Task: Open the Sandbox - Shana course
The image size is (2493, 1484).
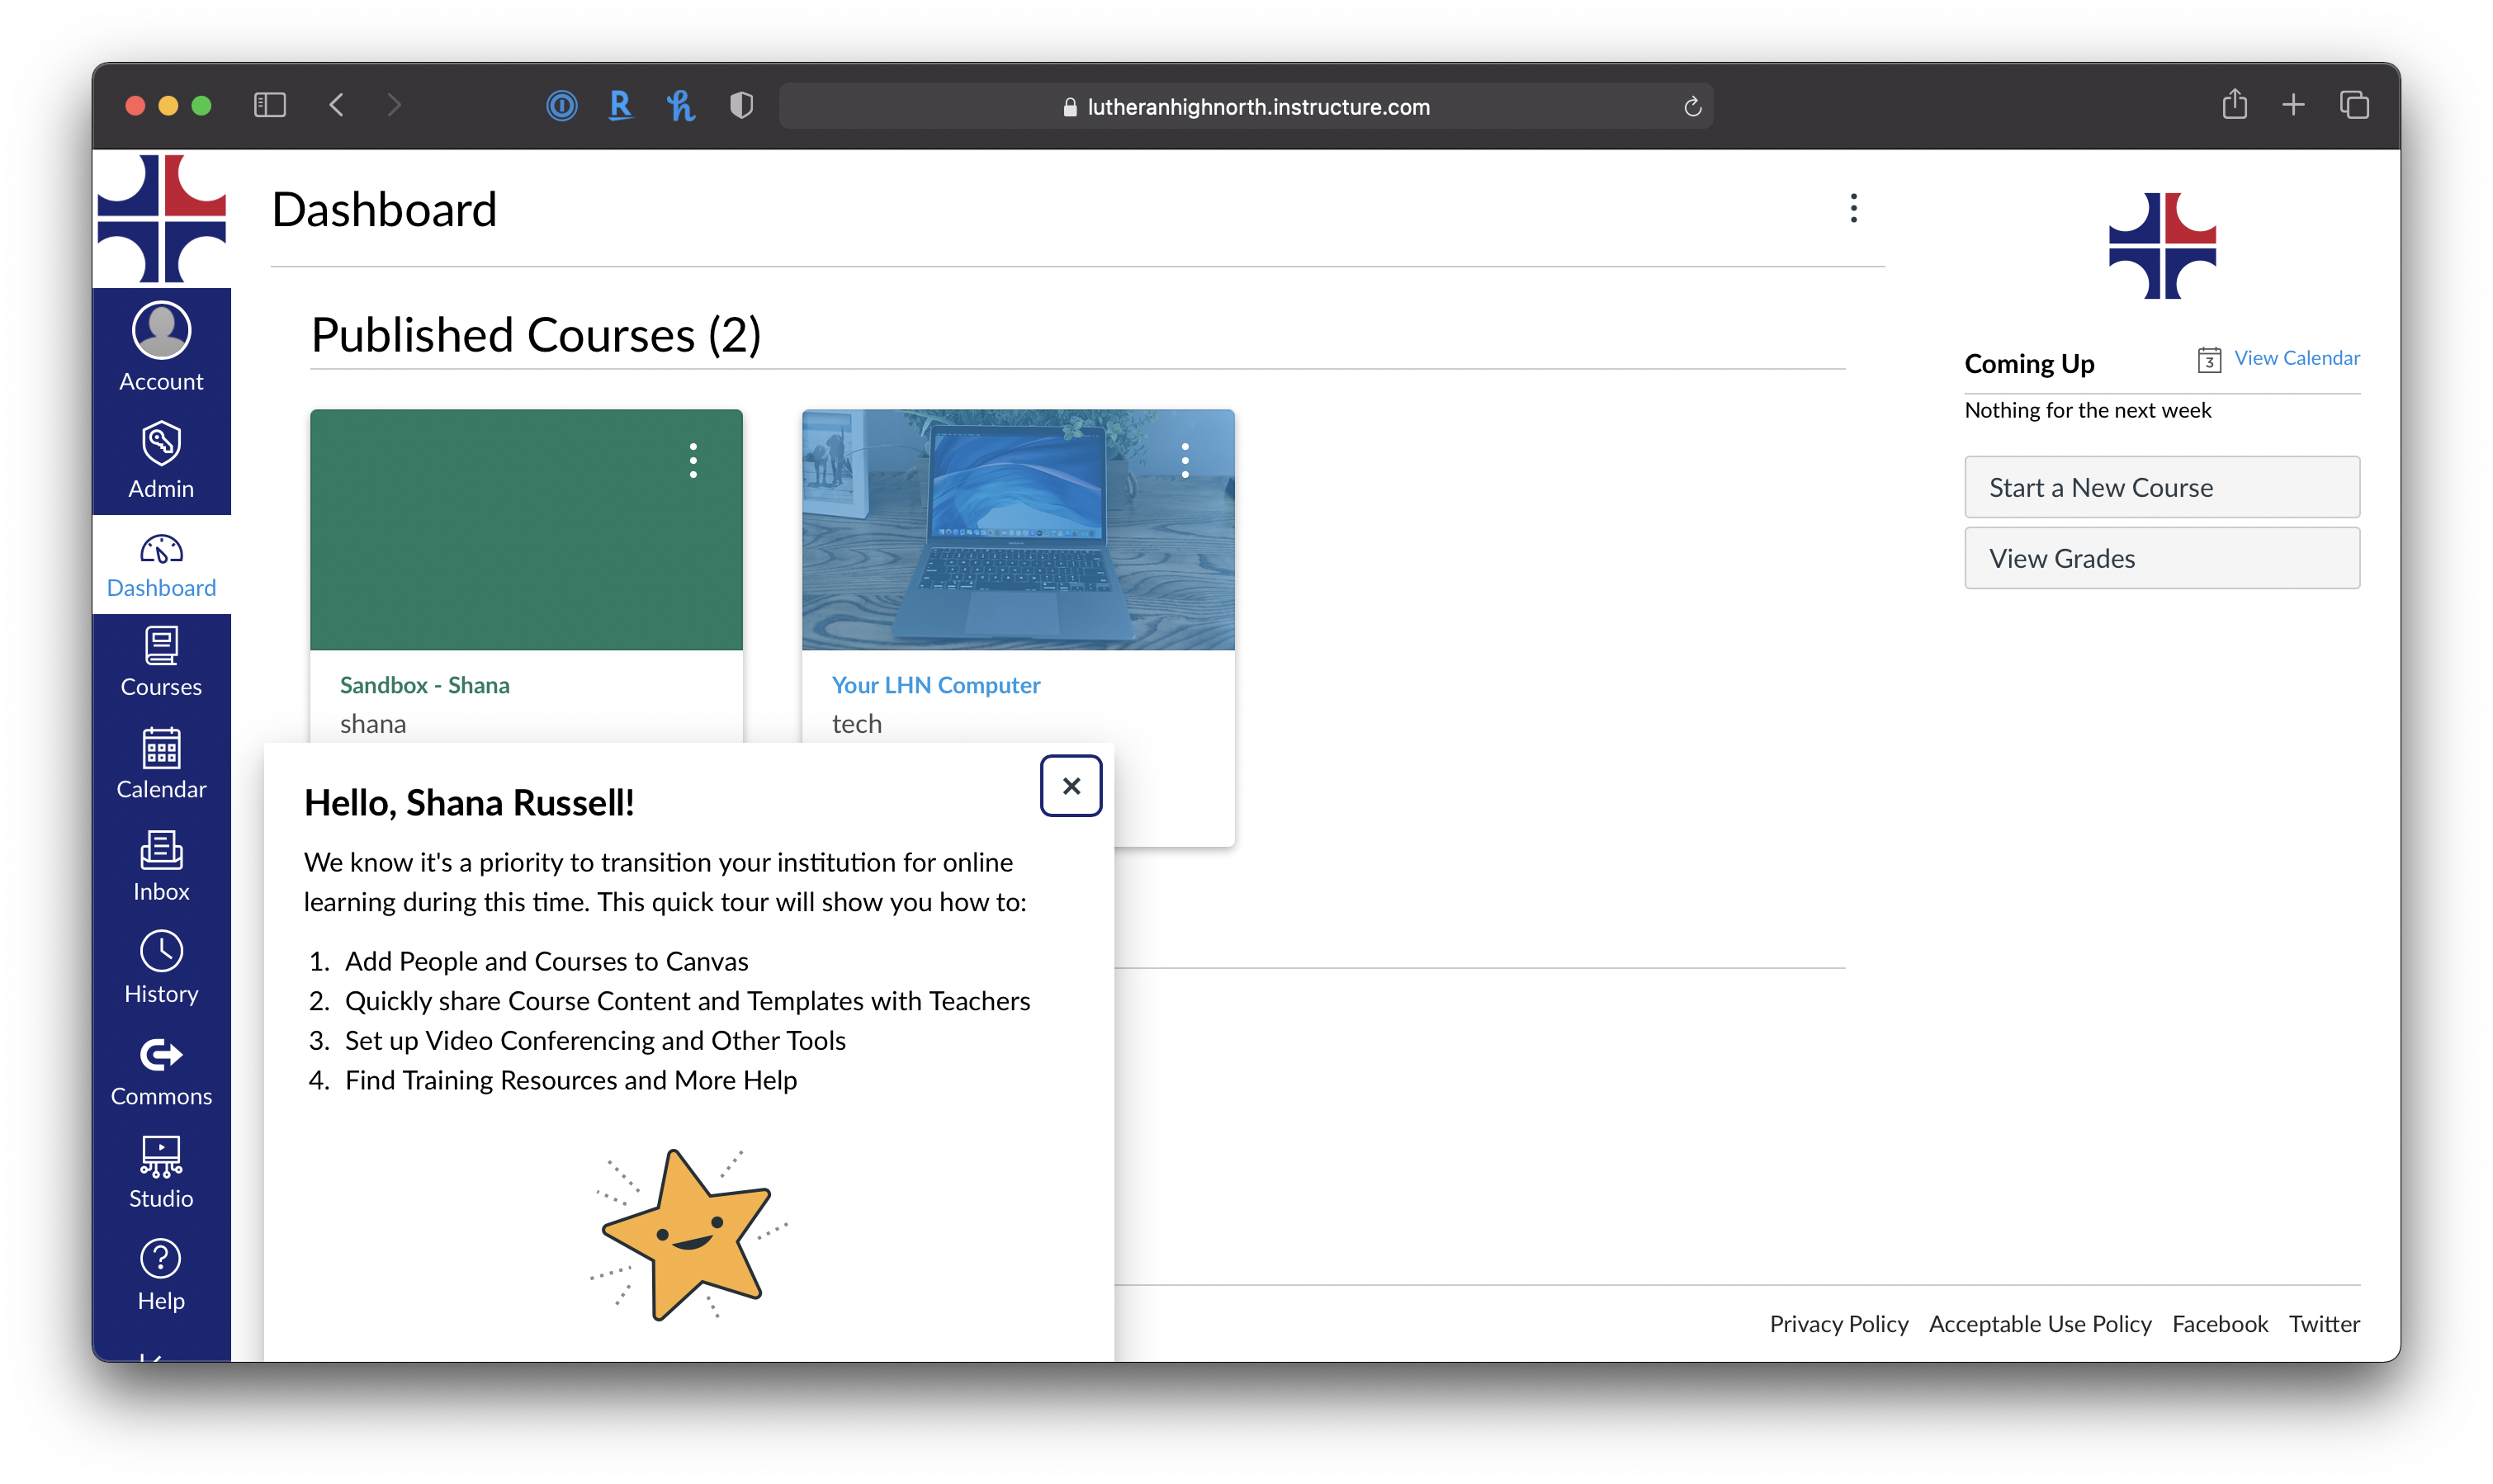Action: coord(425,685)
